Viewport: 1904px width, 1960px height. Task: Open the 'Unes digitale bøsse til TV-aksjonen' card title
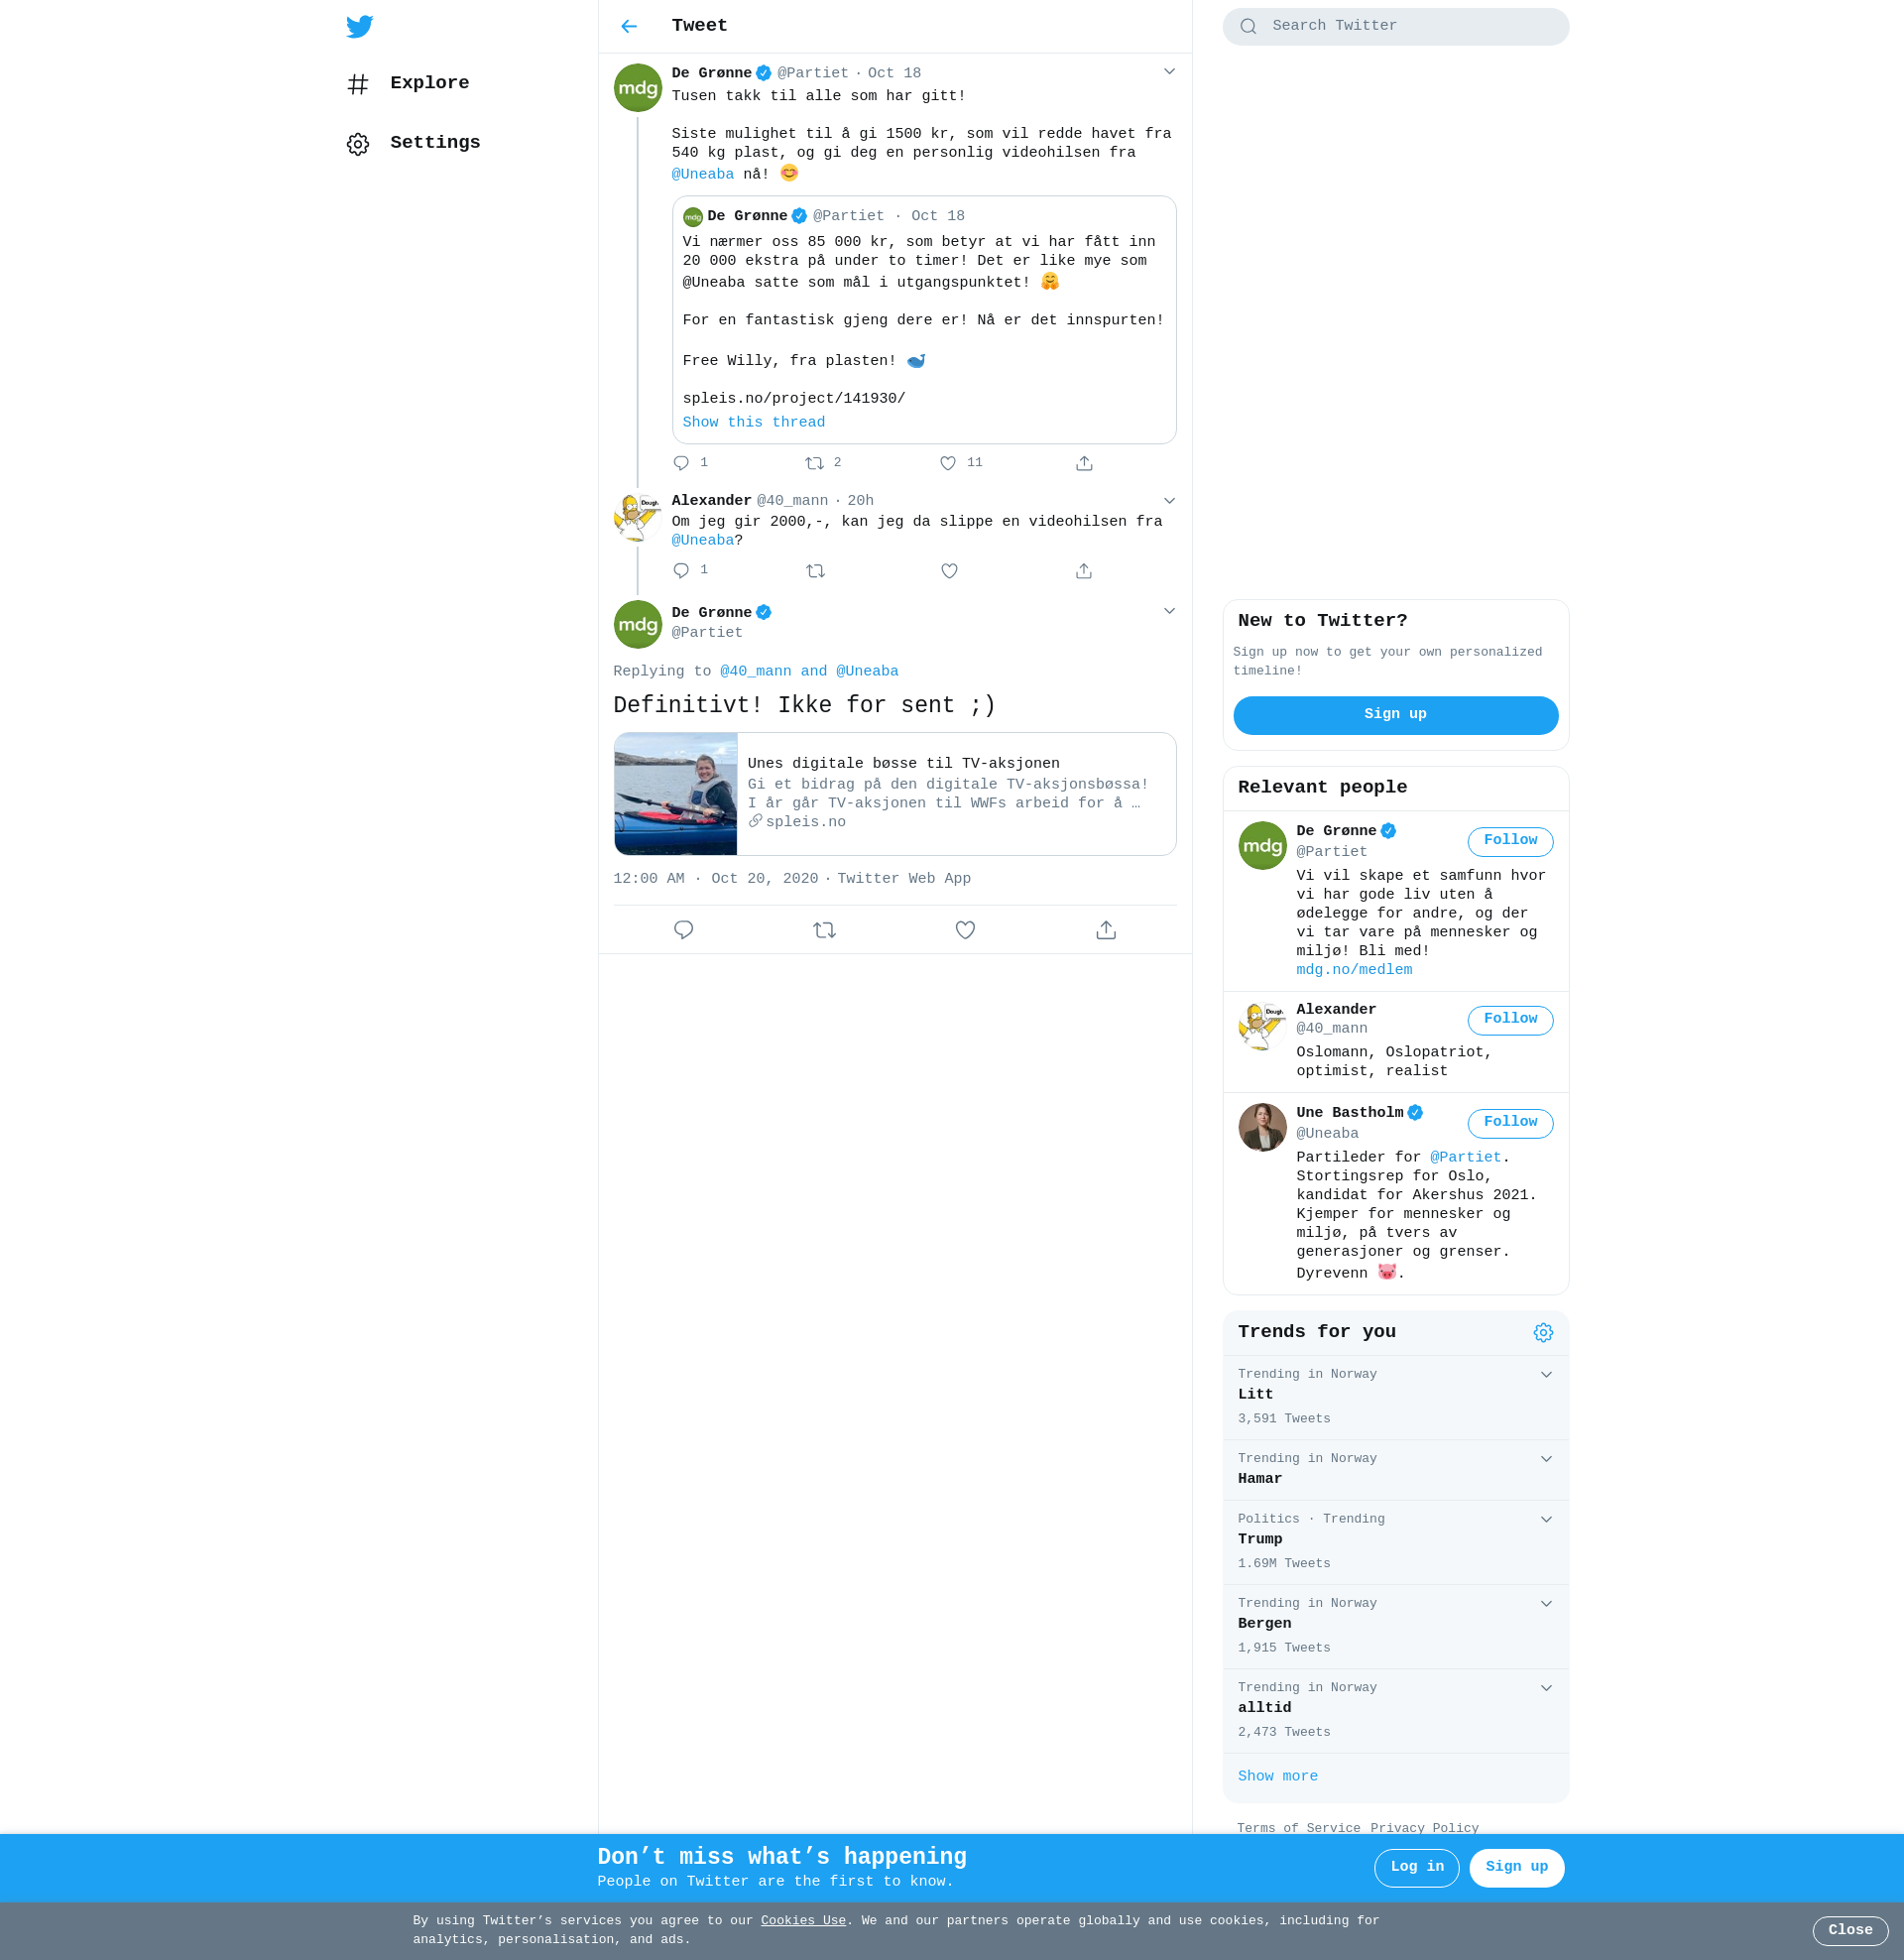coord(904,763)
